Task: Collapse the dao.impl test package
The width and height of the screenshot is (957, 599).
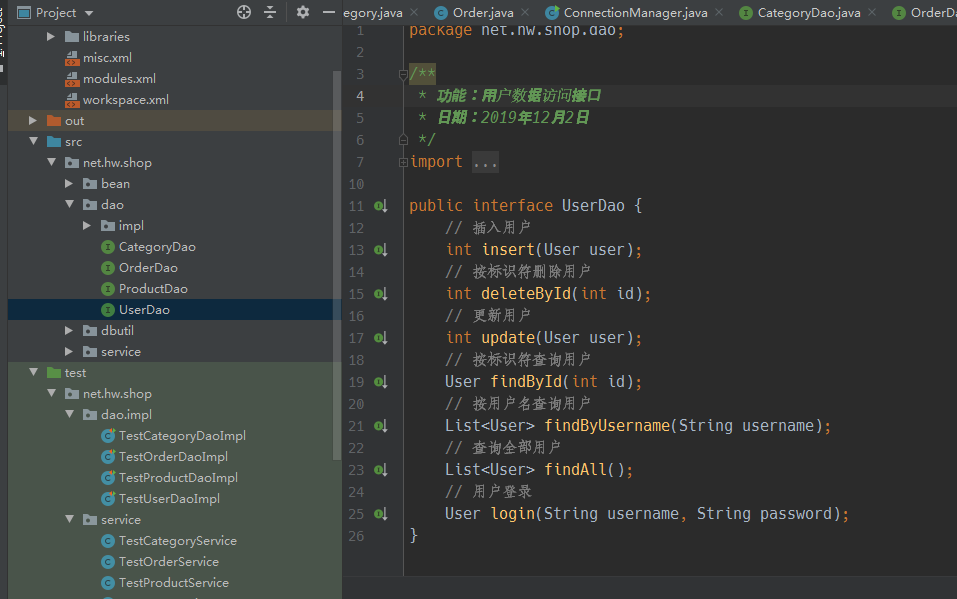Action: tap(69, 415)
